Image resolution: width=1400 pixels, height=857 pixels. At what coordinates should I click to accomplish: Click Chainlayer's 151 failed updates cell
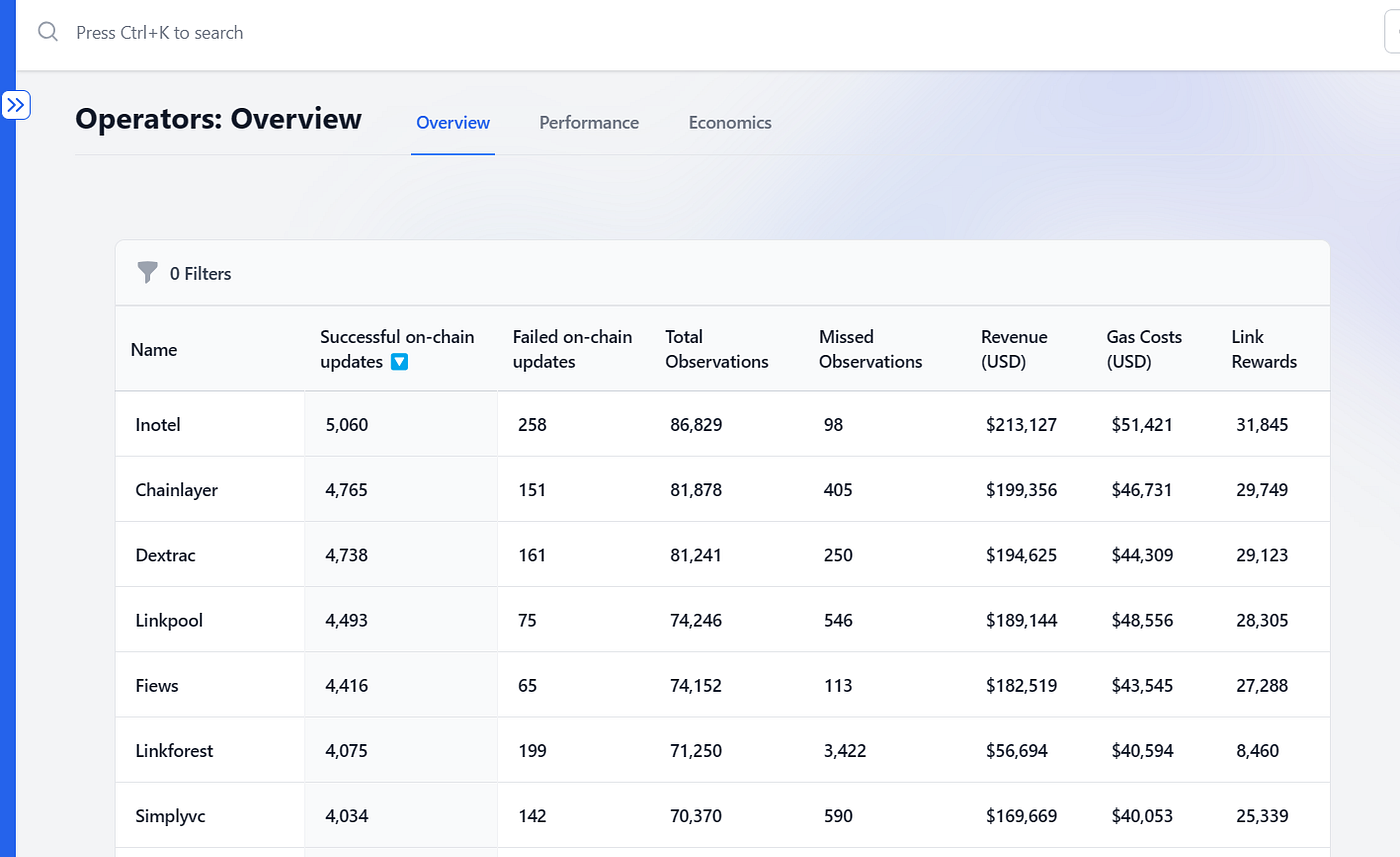coord(532,490)
